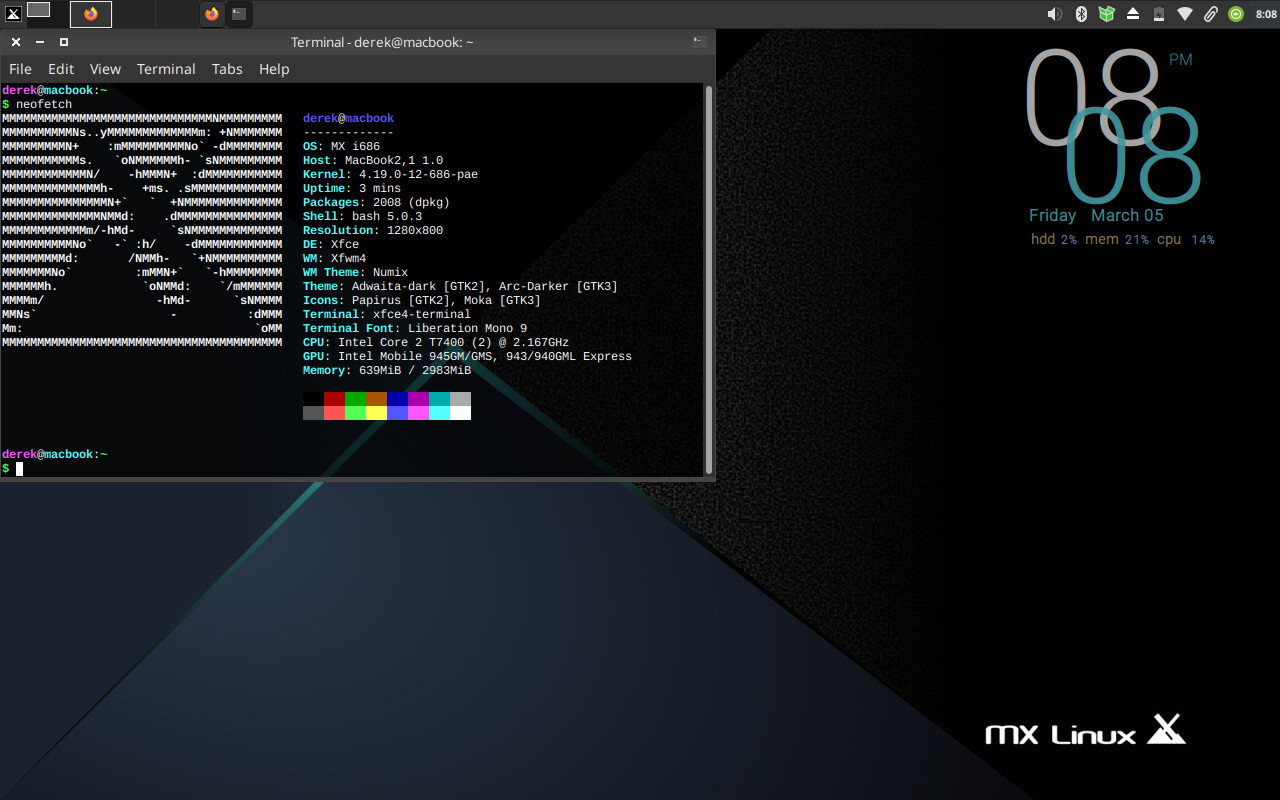Screen dimensions: 1280x800
Task: Click the 'DE: Xfce' line
Action: (x=331, y=244)
